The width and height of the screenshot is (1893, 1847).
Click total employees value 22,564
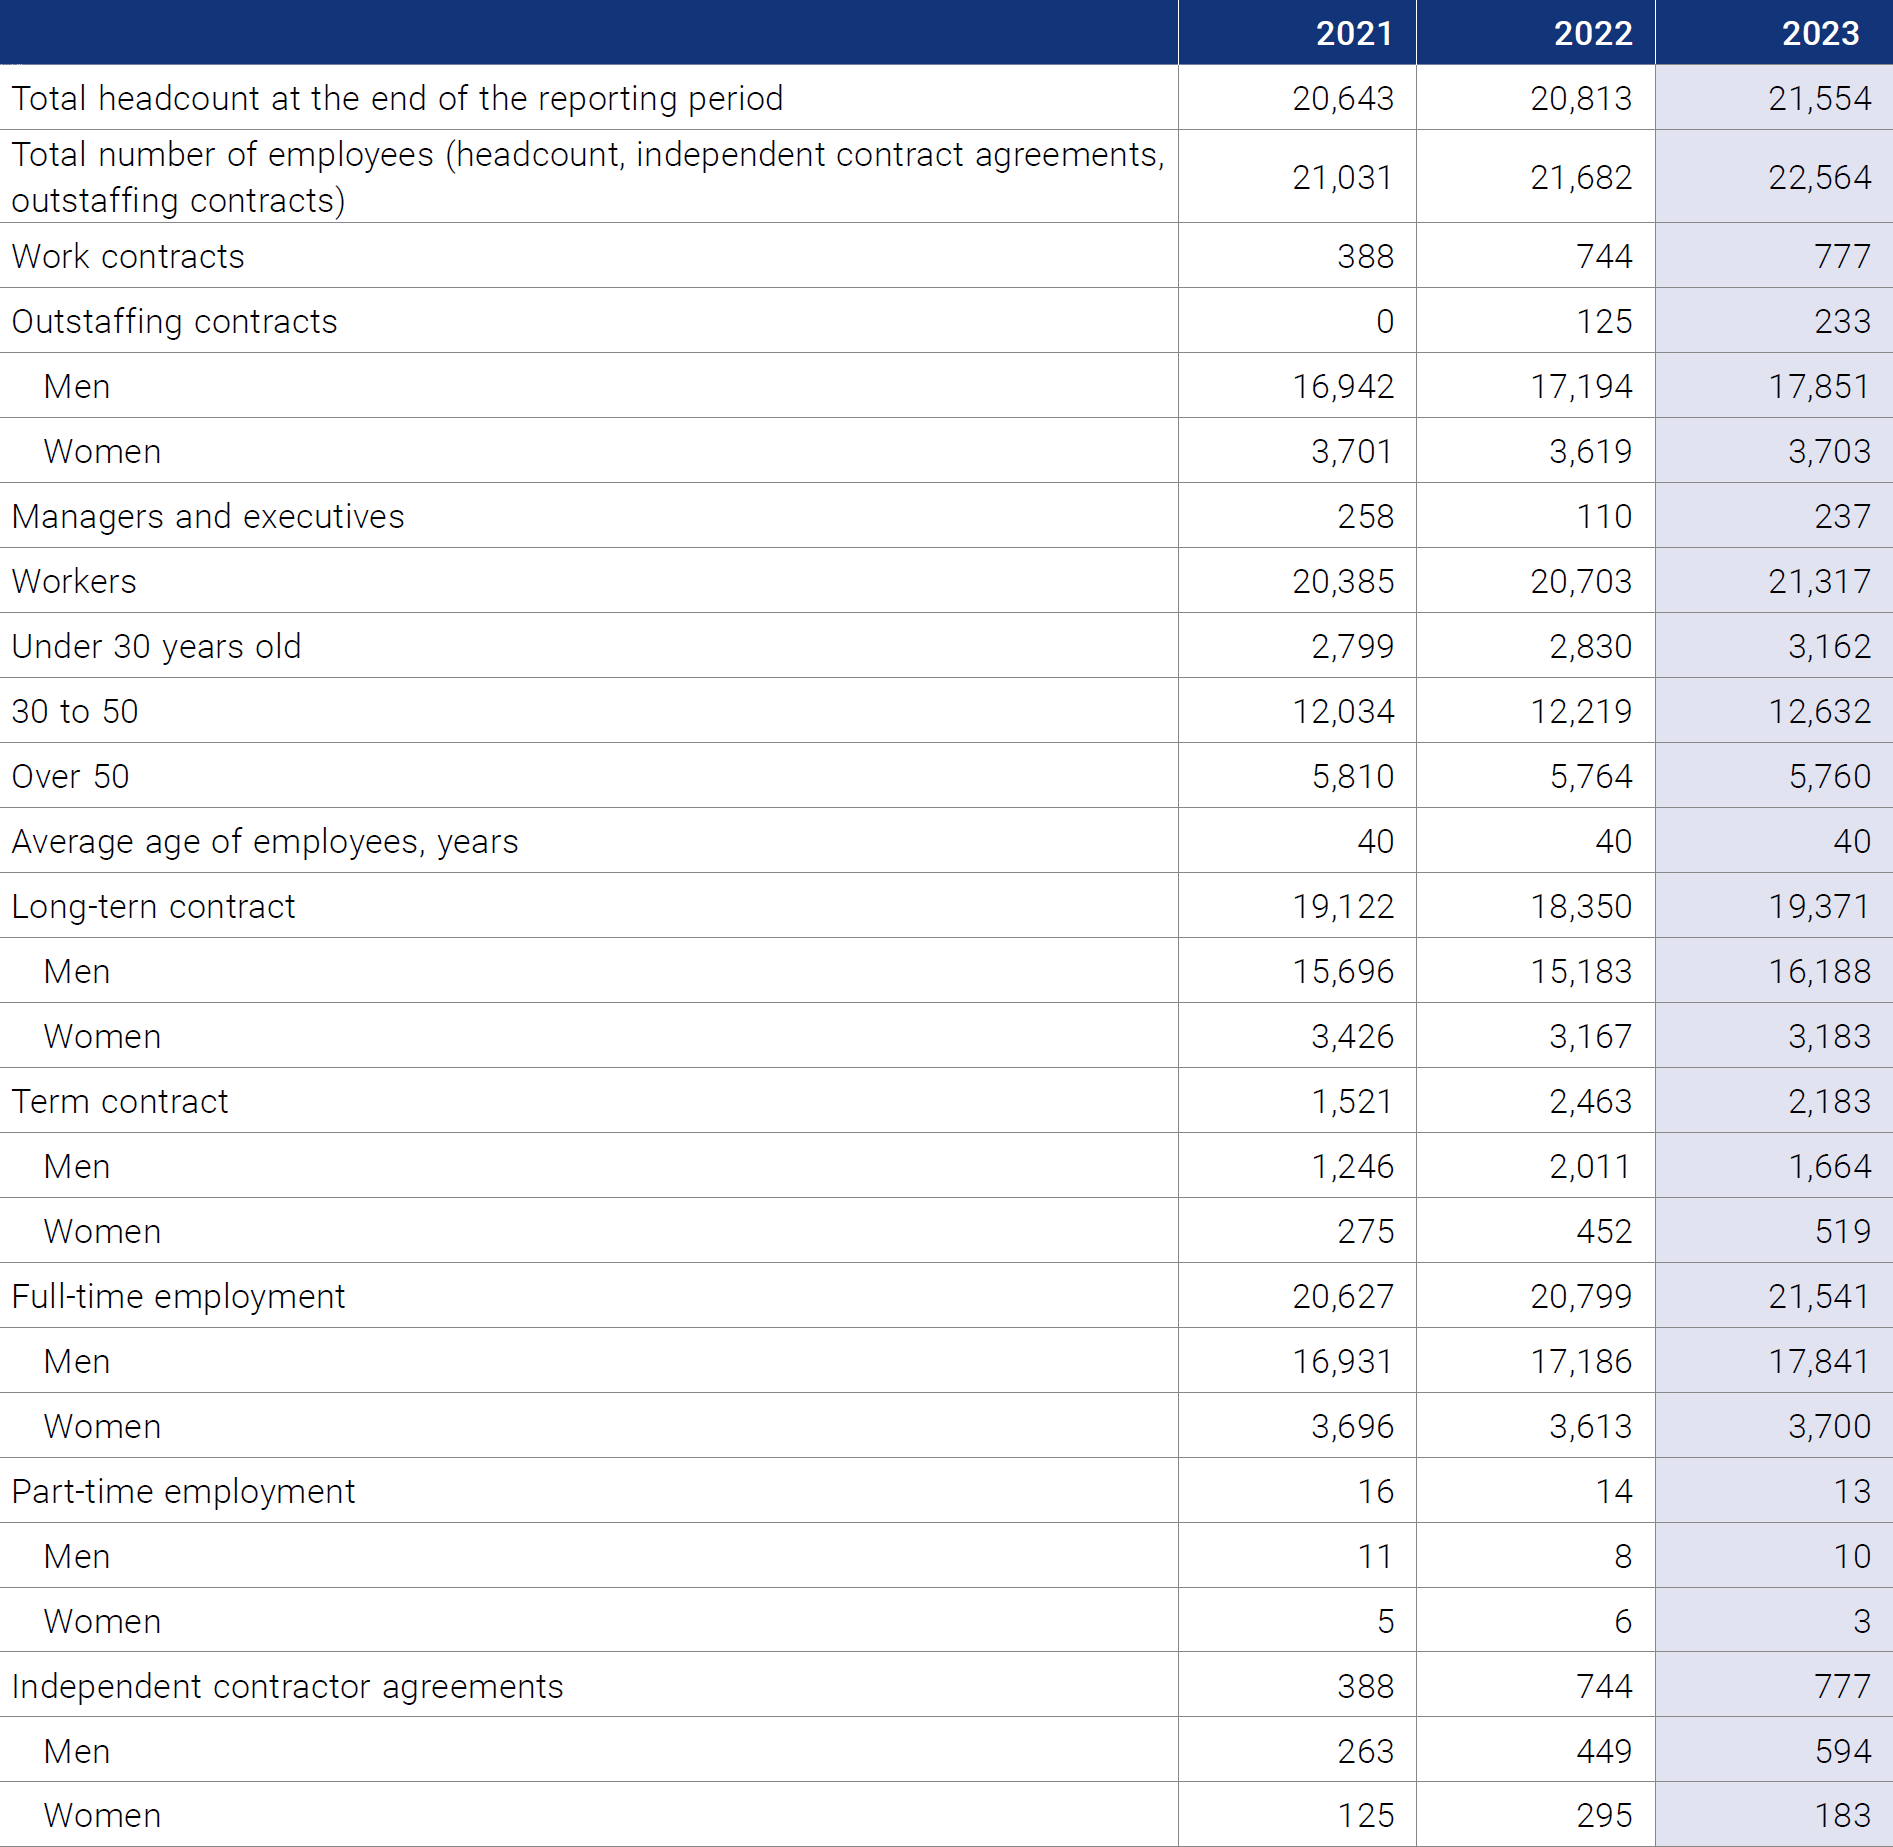point(1819,177)
